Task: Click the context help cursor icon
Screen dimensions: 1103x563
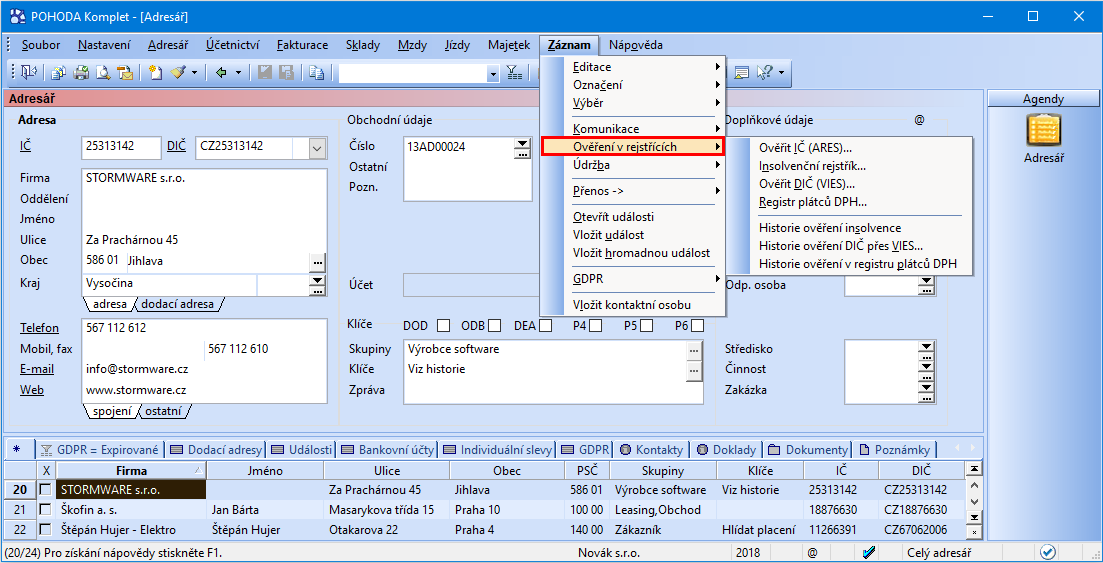Action: [764, 72]
